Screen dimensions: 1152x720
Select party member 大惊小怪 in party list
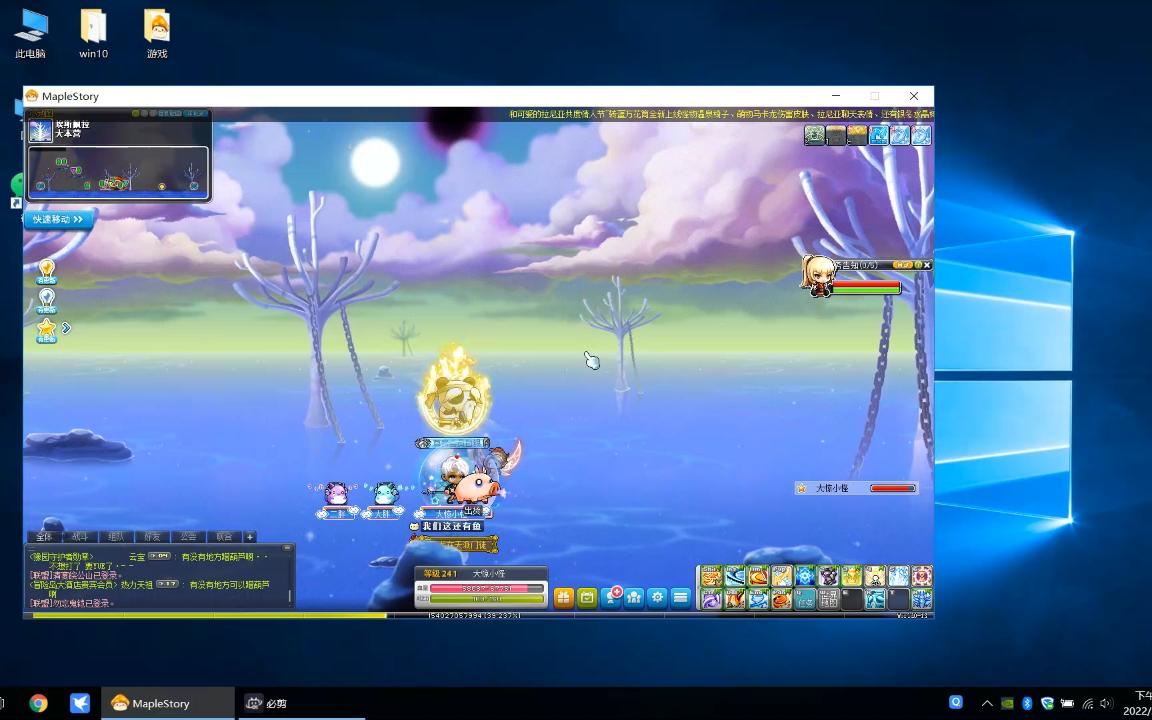pos(857,488)
